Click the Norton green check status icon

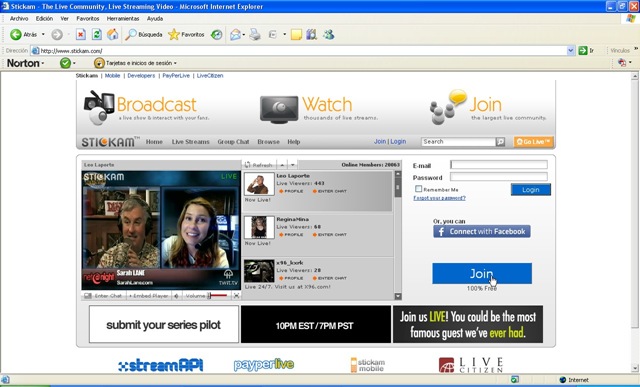[x=65, y=63]
